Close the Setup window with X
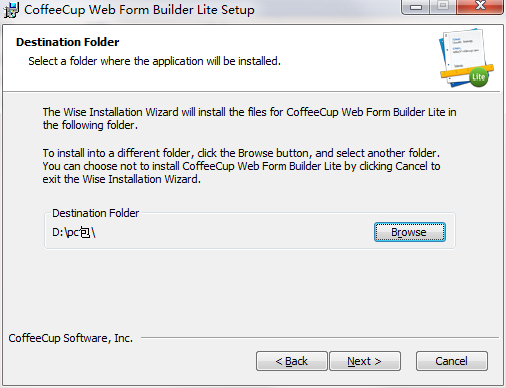Viewport: 506px width, 388px height. [480, 6]
